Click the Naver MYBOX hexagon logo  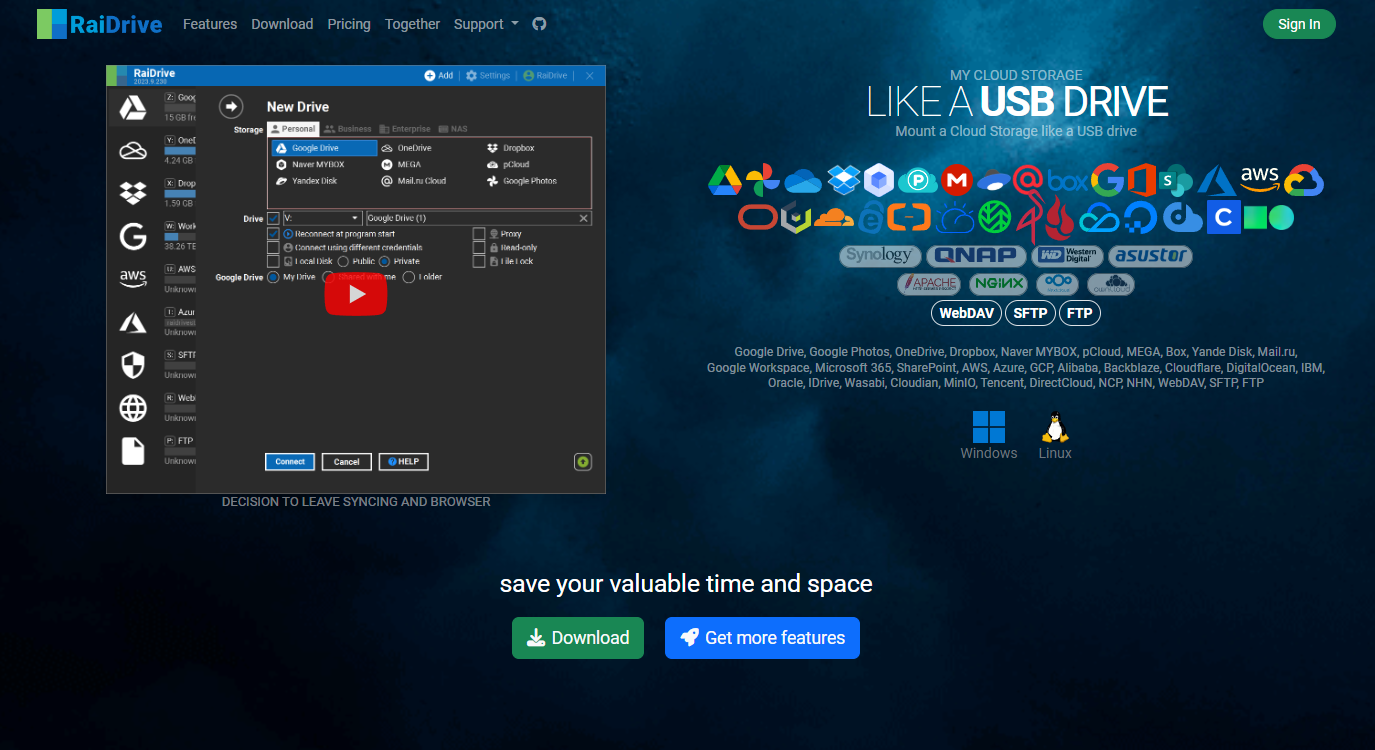click(878, 180)
